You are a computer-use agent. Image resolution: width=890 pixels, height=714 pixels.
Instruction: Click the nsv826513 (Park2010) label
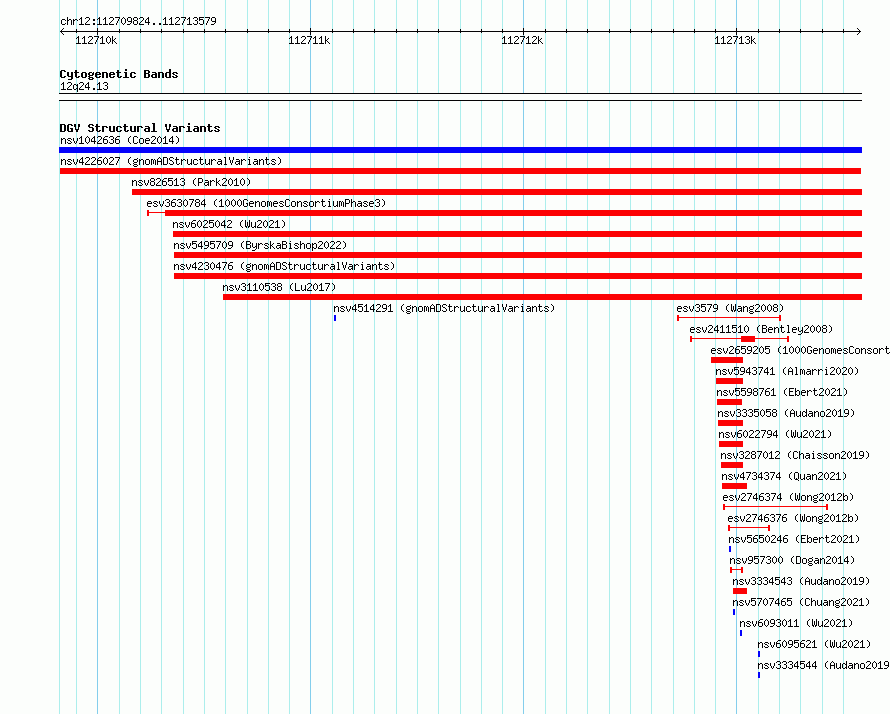(191, 182)
